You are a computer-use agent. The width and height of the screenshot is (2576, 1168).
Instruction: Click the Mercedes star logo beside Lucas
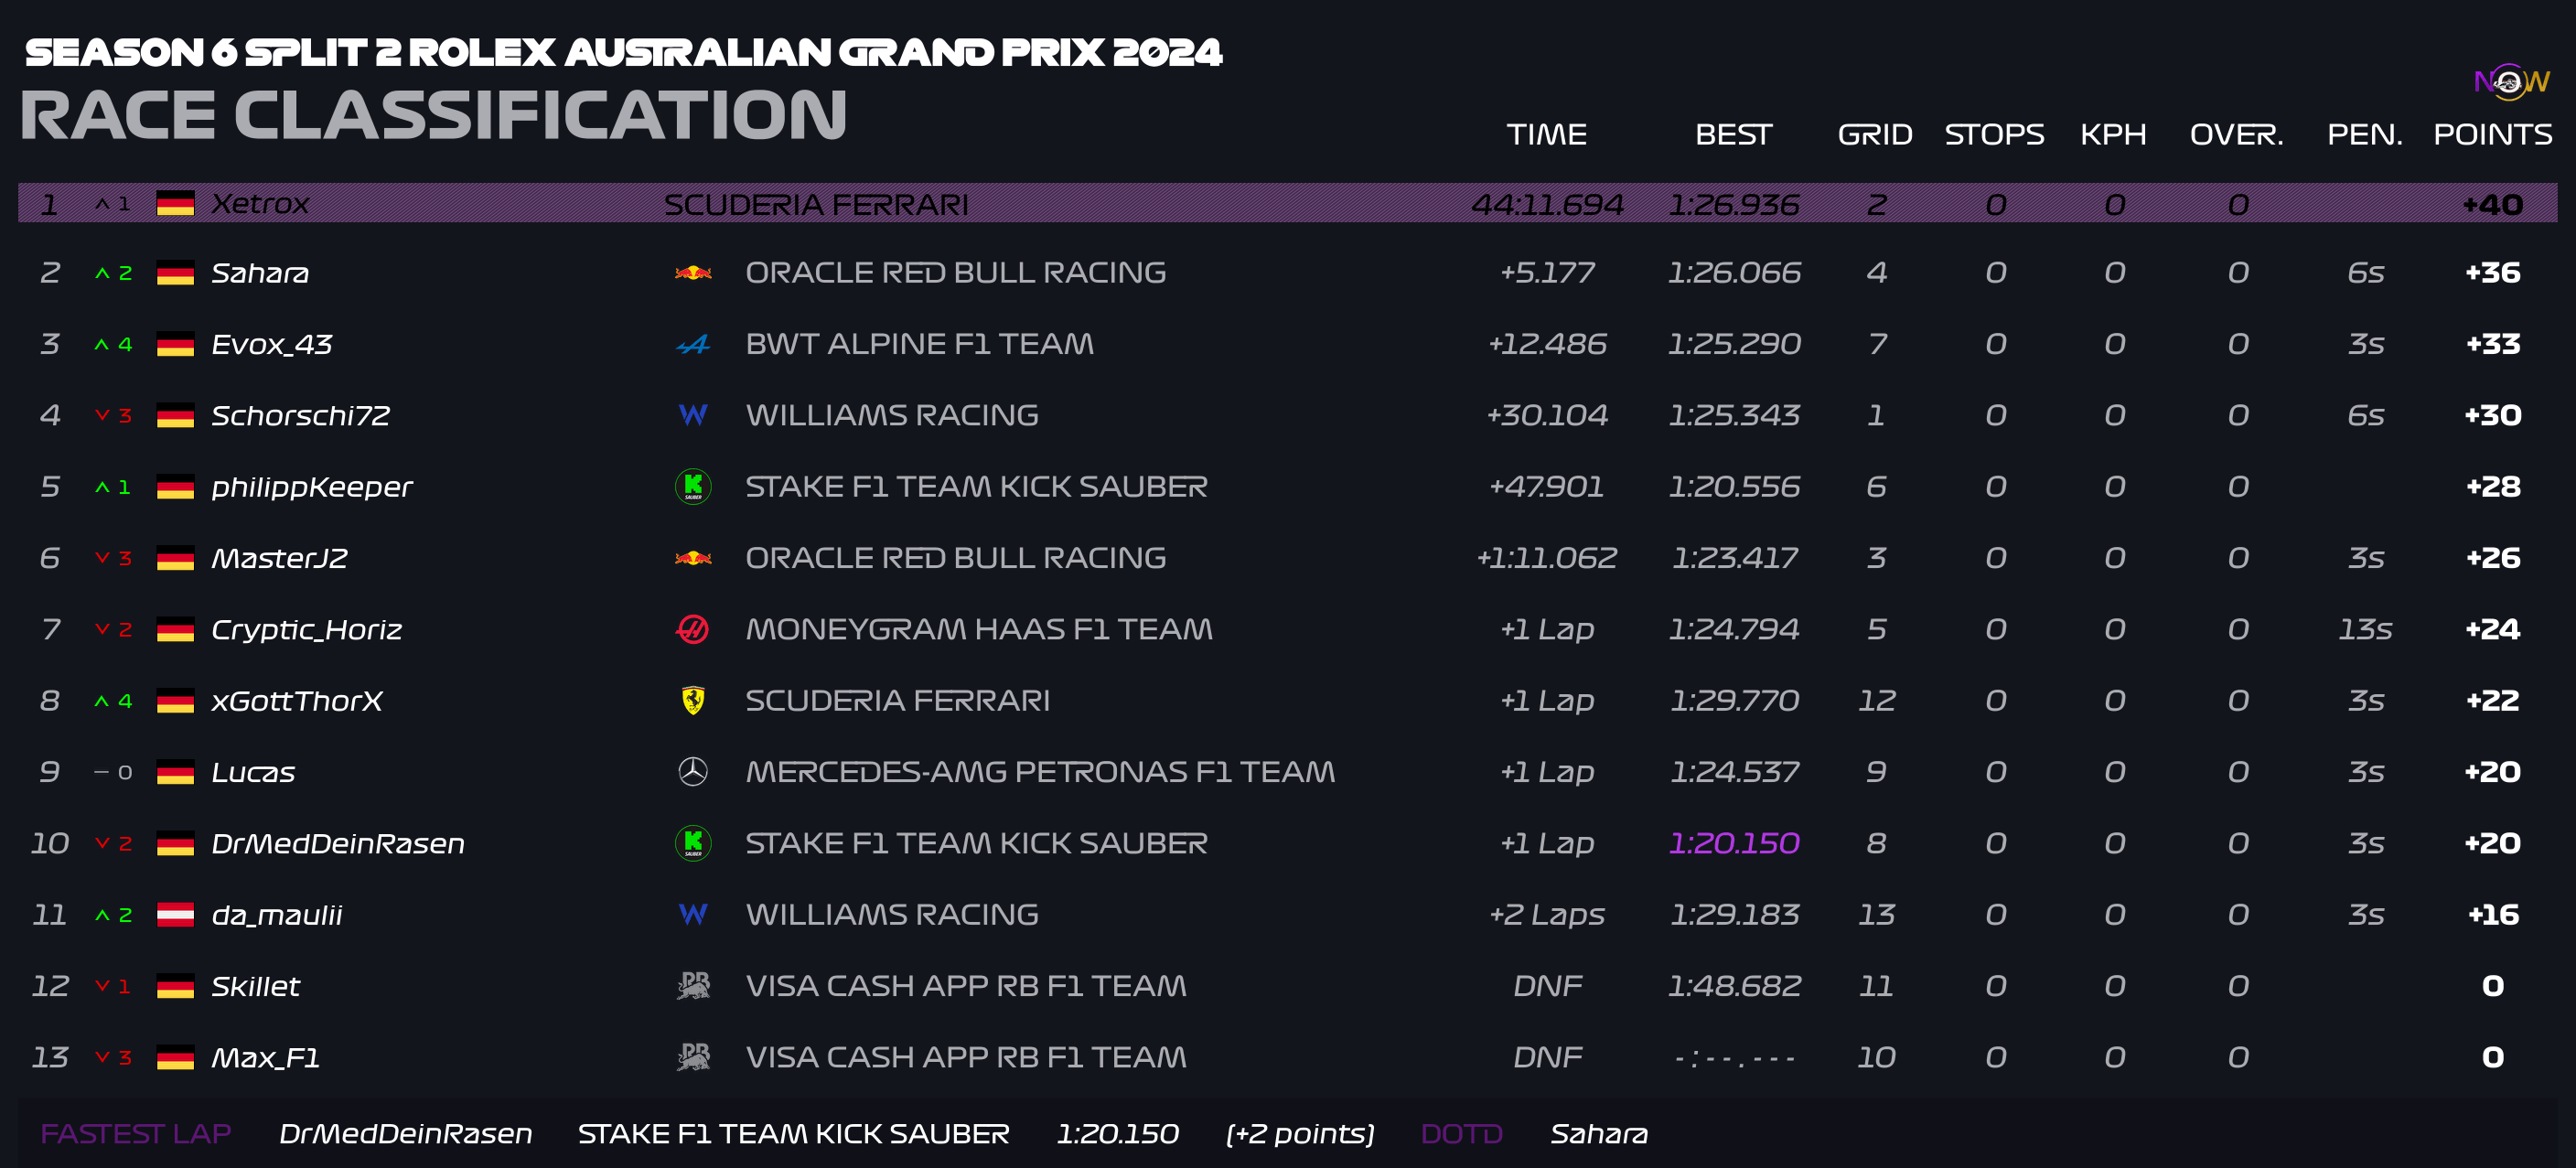(693, 772)
